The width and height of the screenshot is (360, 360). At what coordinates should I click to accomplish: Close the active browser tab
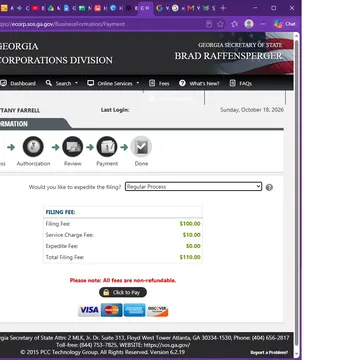tap(147, 8)
